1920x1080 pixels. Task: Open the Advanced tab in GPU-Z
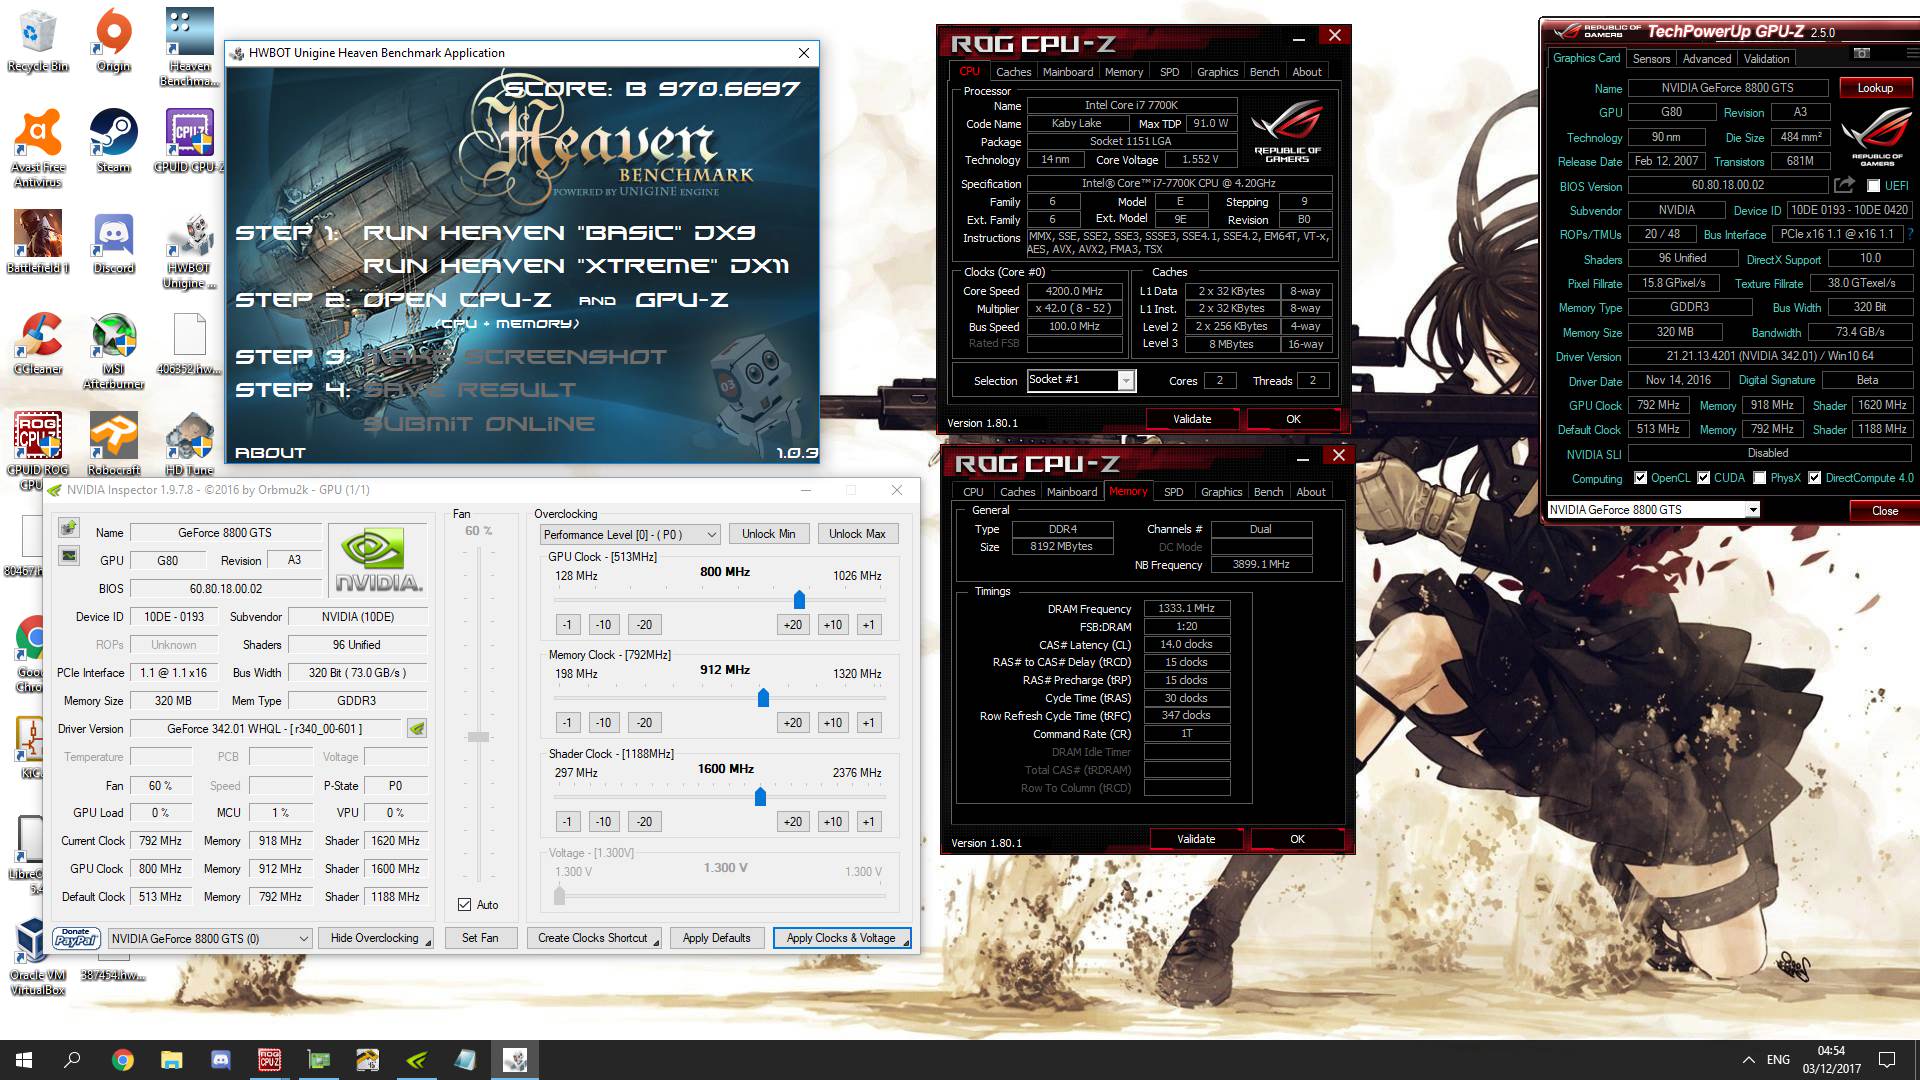click(x=1707, y=59)
